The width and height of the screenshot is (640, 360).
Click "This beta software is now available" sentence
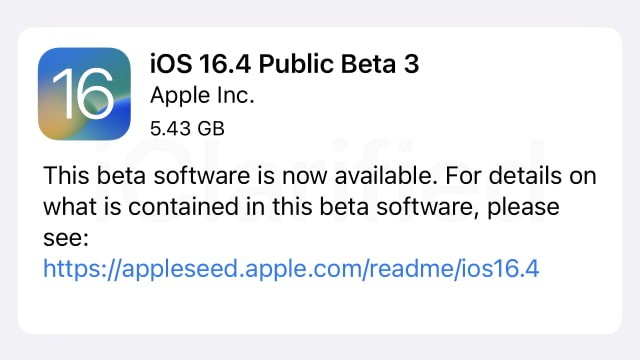click(238, 176)
